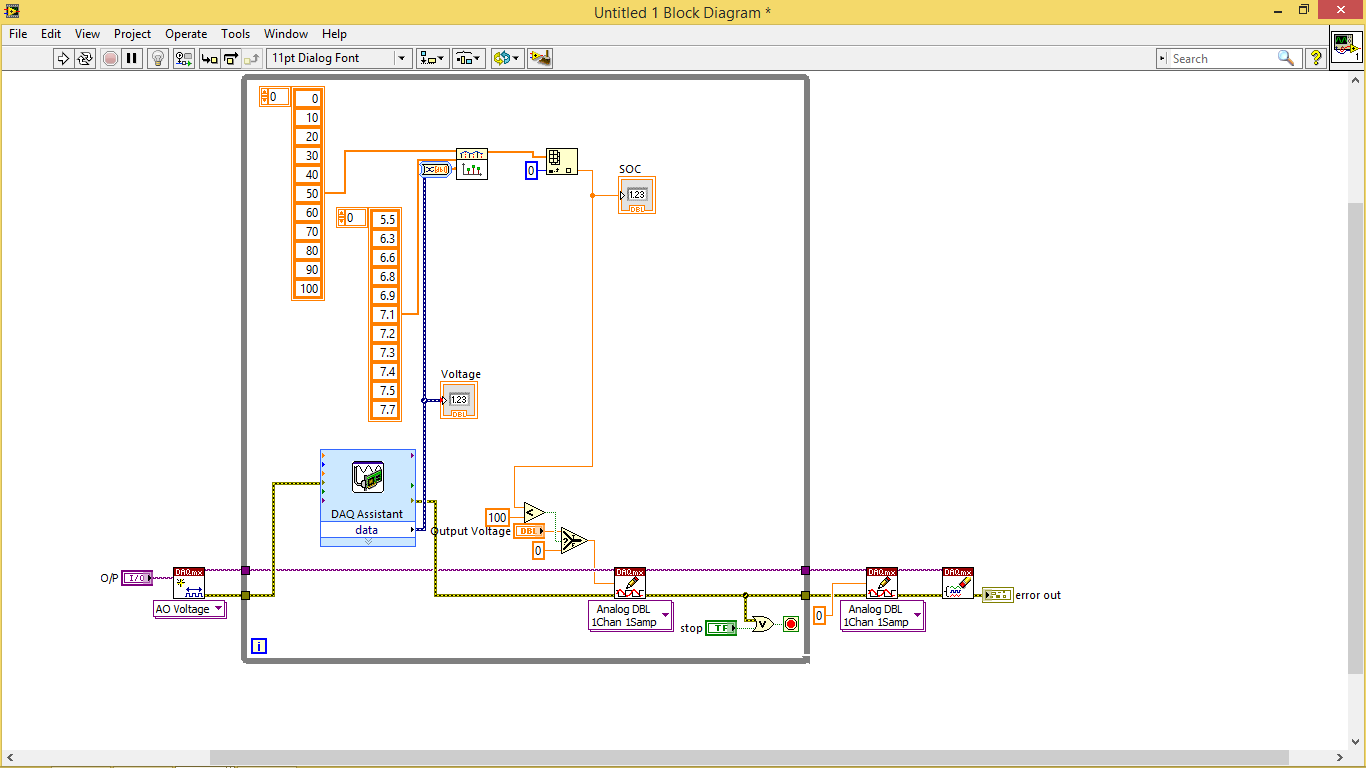Click the Select function node
The width and height of the screenshot is (1366, 768).
click(x=572, y=541)
